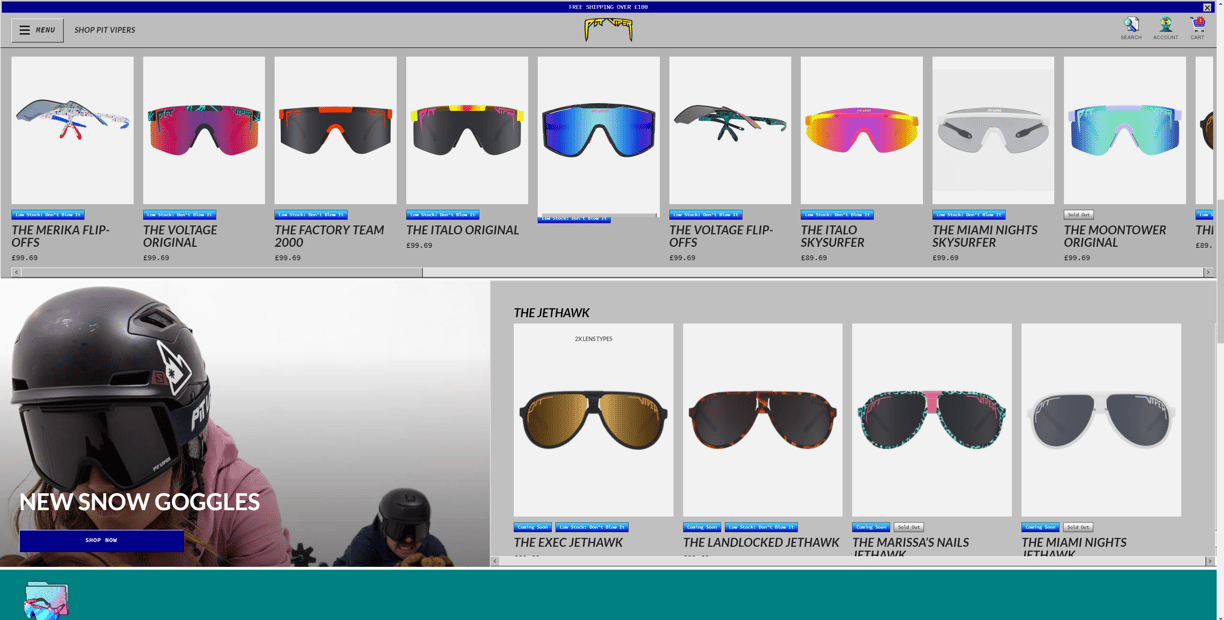Click 'THE VOLTAGE FLIP-OFFS' title
The width and height of the screenshot is (1224, 620).
pos(721,236)
